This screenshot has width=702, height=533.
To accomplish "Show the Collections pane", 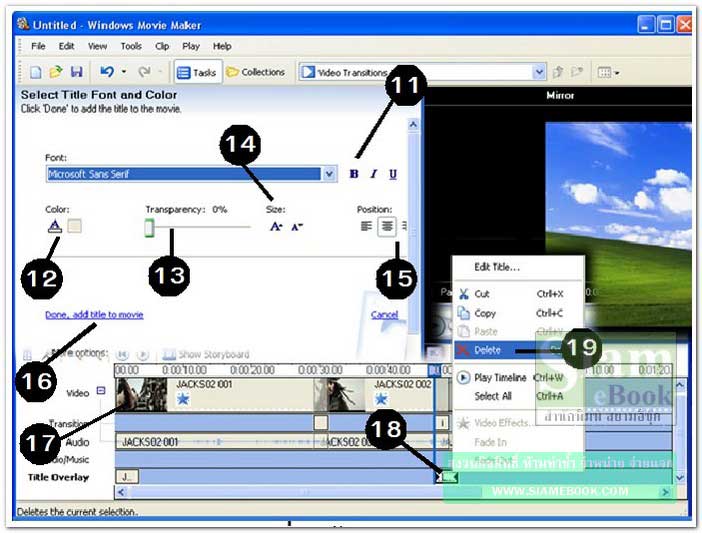I will (256, 72).
